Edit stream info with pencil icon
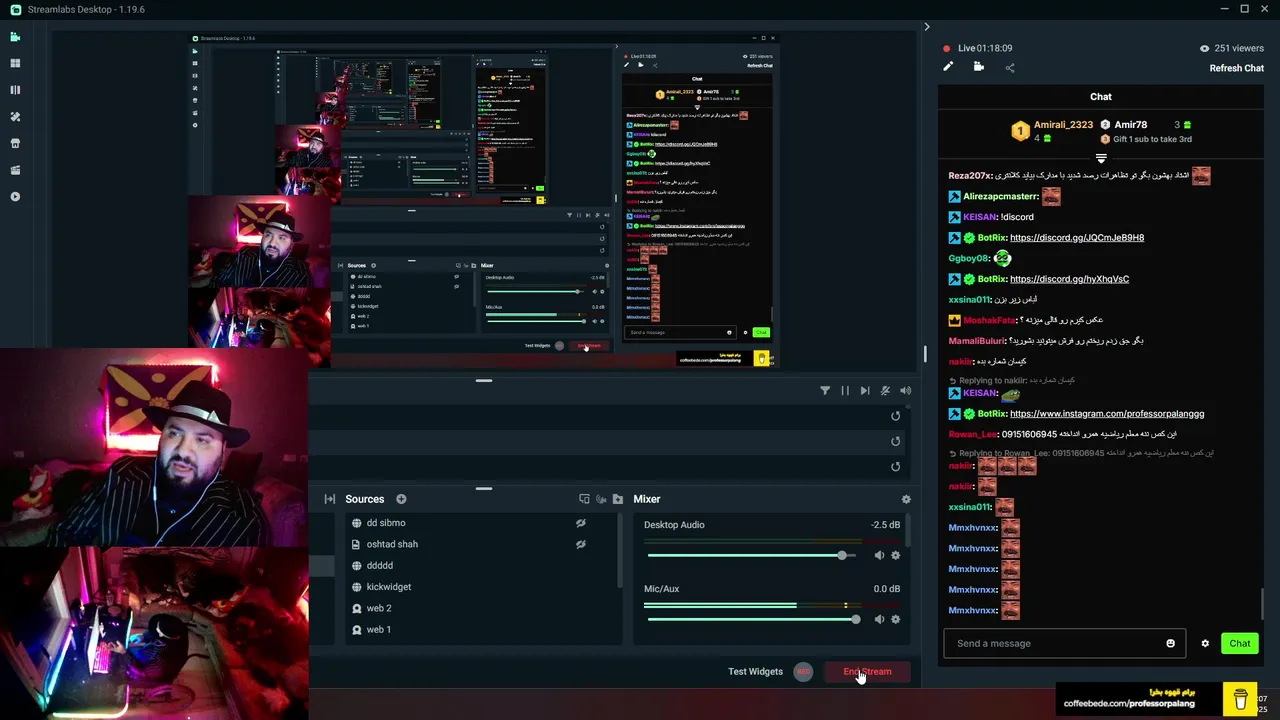 (948, 67)
